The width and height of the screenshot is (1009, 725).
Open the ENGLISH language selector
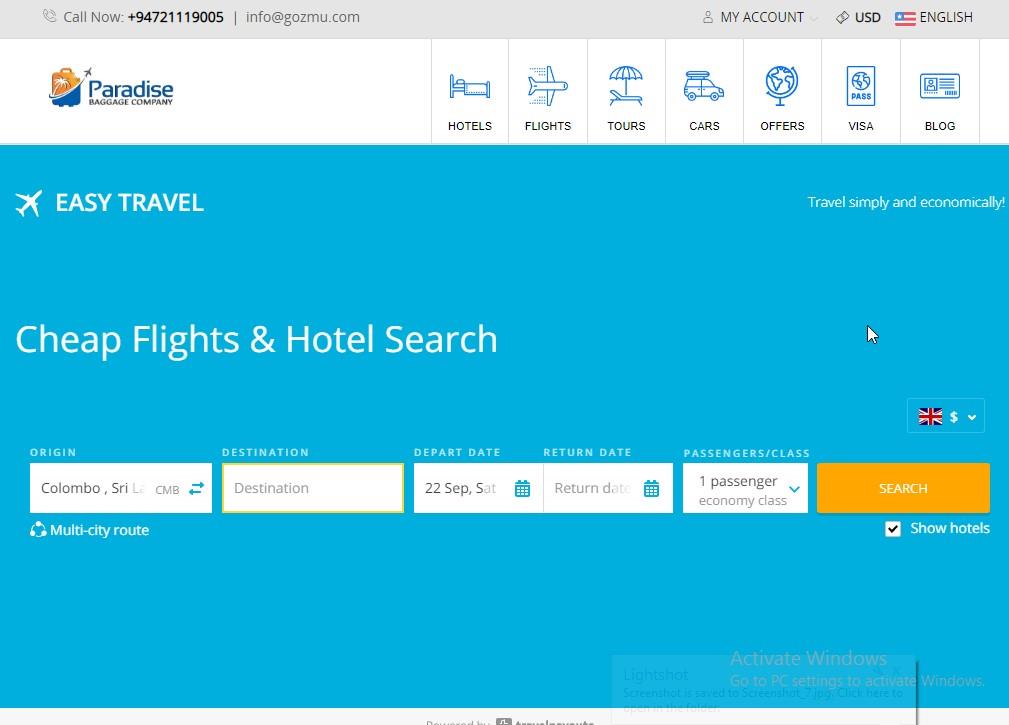934,17
